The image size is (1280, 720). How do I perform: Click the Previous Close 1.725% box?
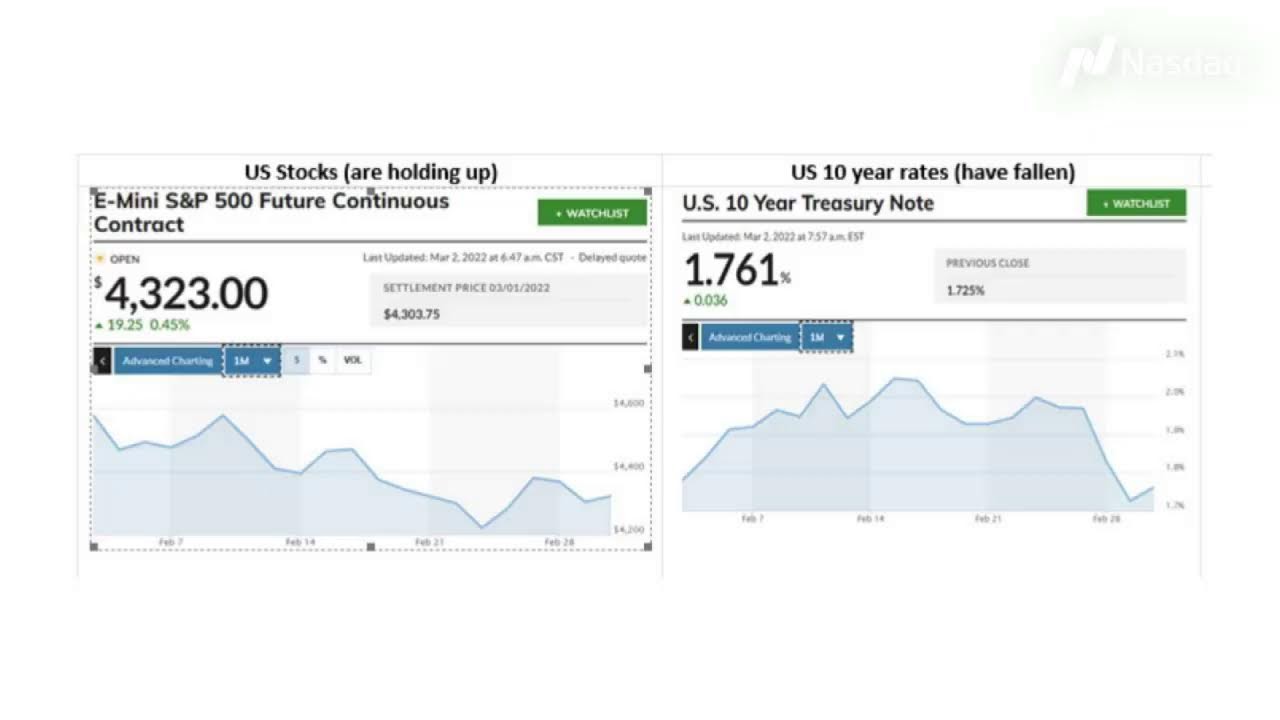pos(1060,276)
